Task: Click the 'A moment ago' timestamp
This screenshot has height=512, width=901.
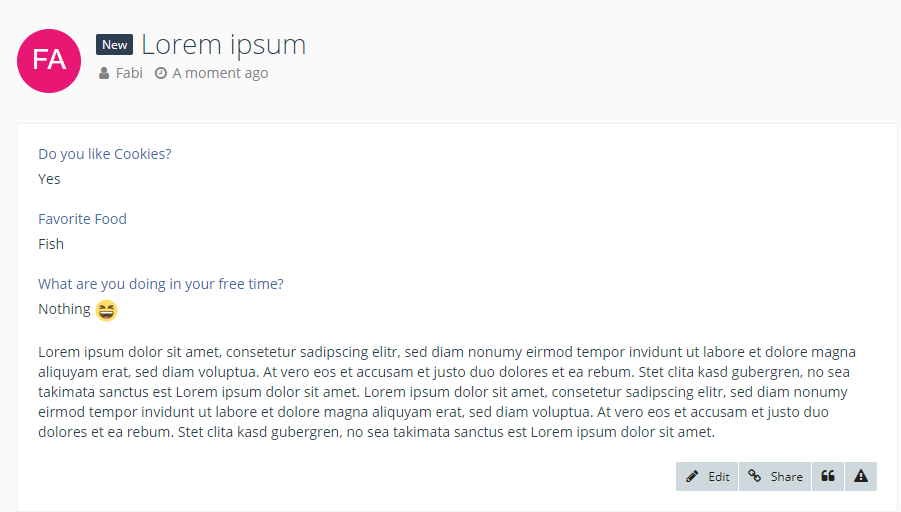Action: (220, 73)
